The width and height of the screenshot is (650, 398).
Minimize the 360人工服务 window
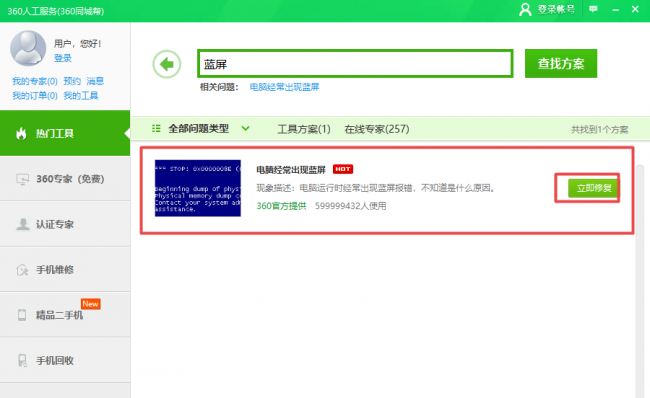[x=616, y=10]
